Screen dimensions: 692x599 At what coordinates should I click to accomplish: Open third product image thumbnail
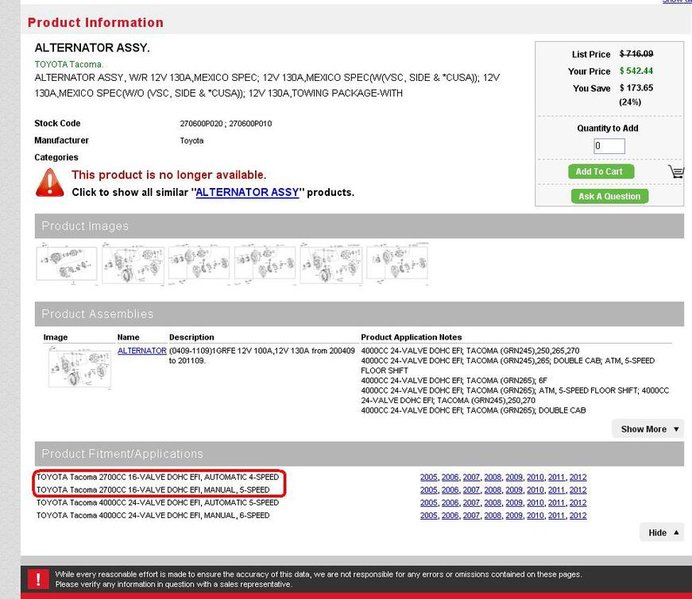click(199, 264)
